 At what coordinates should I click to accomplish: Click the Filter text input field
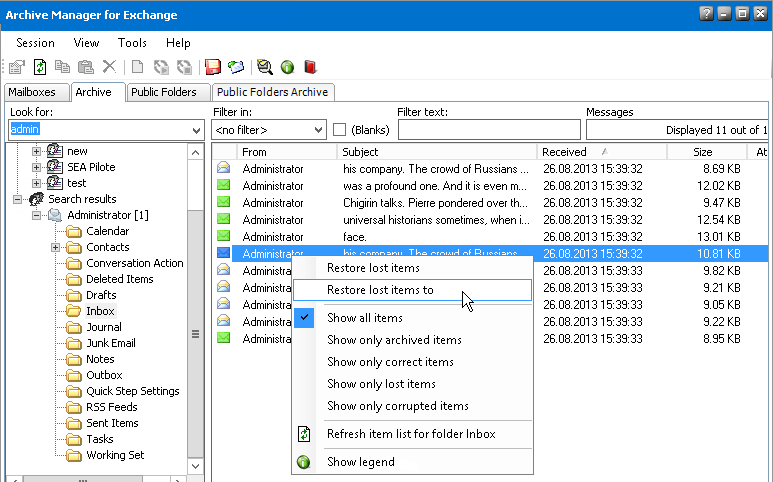(x=488, y=130)
